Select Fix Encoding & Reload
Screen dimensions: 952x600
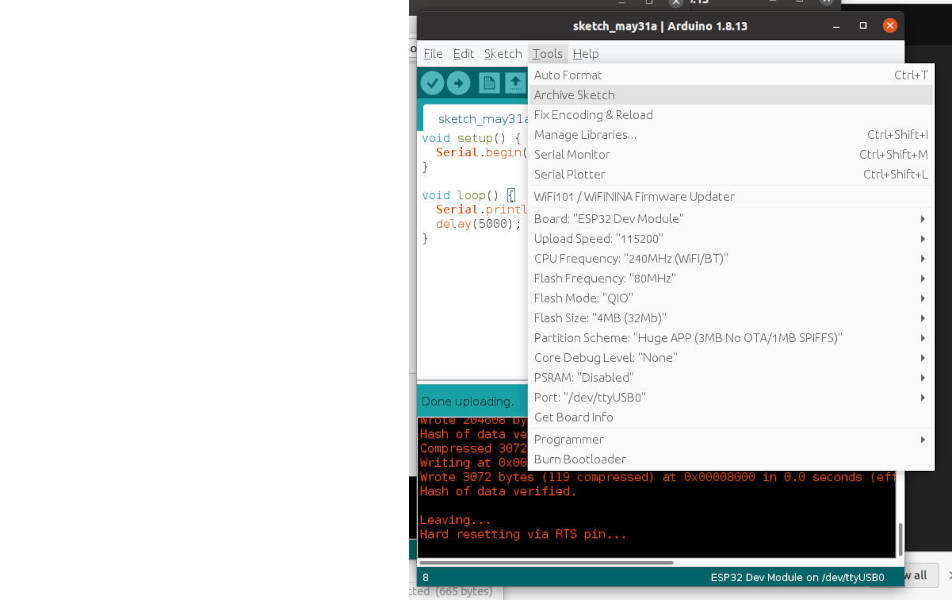[731, 115]
